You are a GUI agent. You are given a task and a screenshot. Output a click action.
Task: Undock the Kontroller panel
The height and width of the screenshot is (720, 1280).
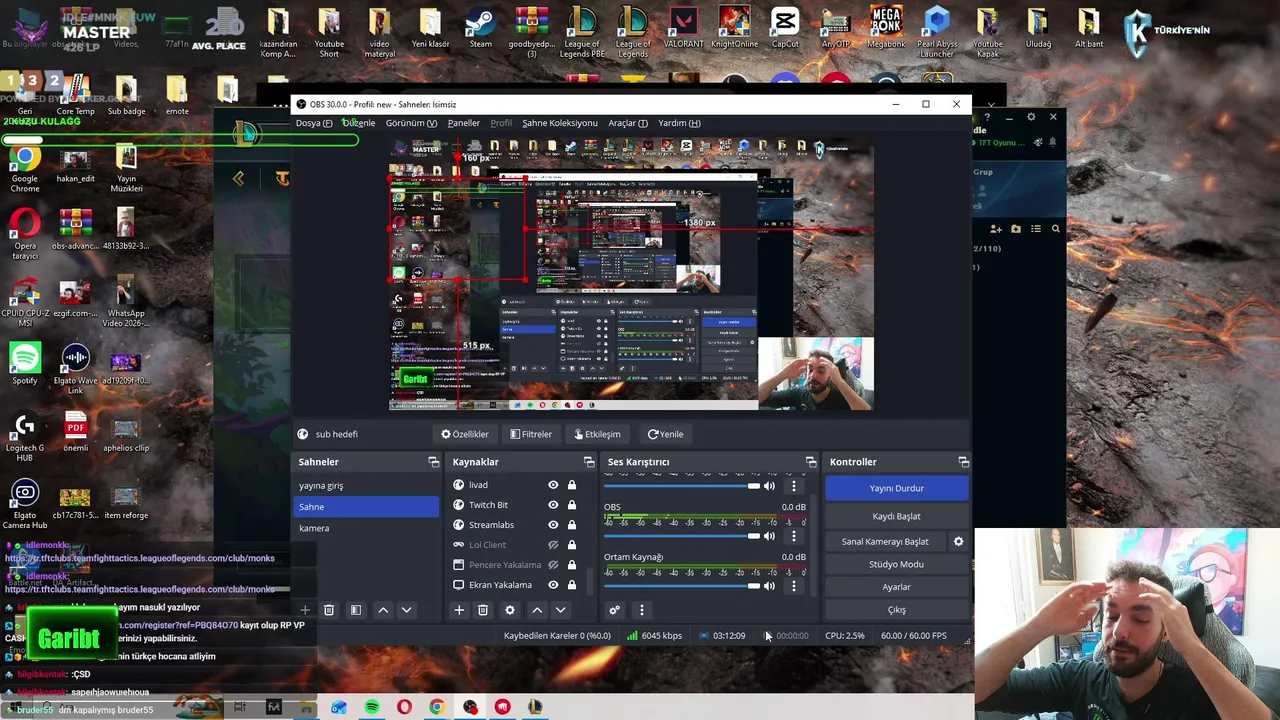(x=963, y=462)
